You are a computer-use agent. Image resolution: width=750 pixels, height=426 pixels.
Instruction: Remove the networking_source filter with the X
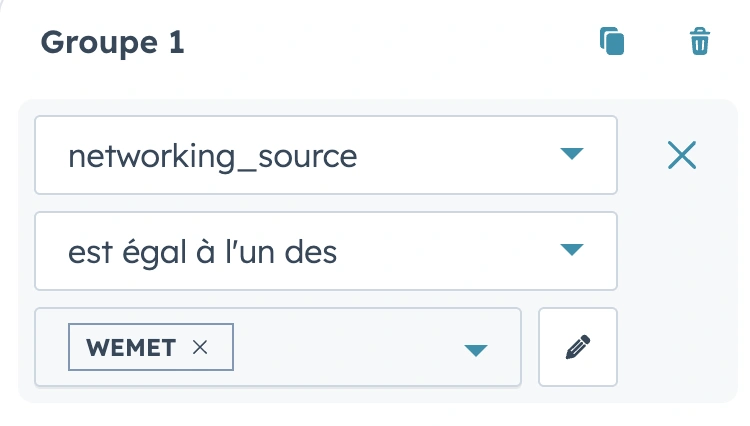click(x=681, y=155)
